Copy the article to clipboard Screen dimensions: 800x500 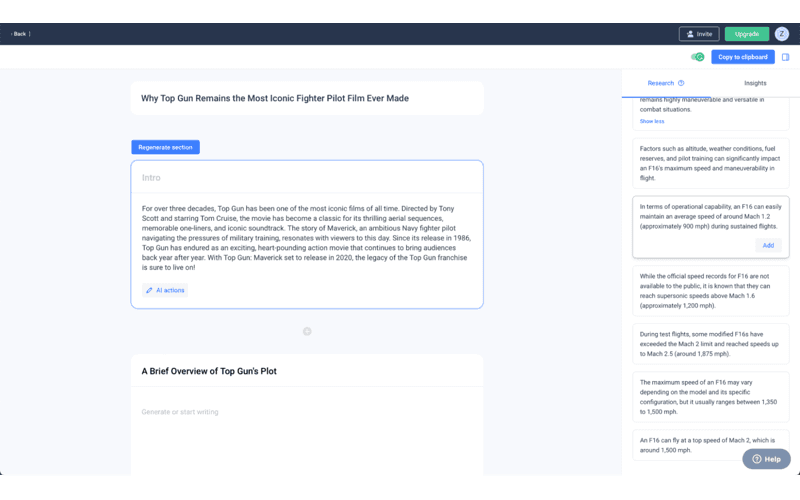(743, 57)
